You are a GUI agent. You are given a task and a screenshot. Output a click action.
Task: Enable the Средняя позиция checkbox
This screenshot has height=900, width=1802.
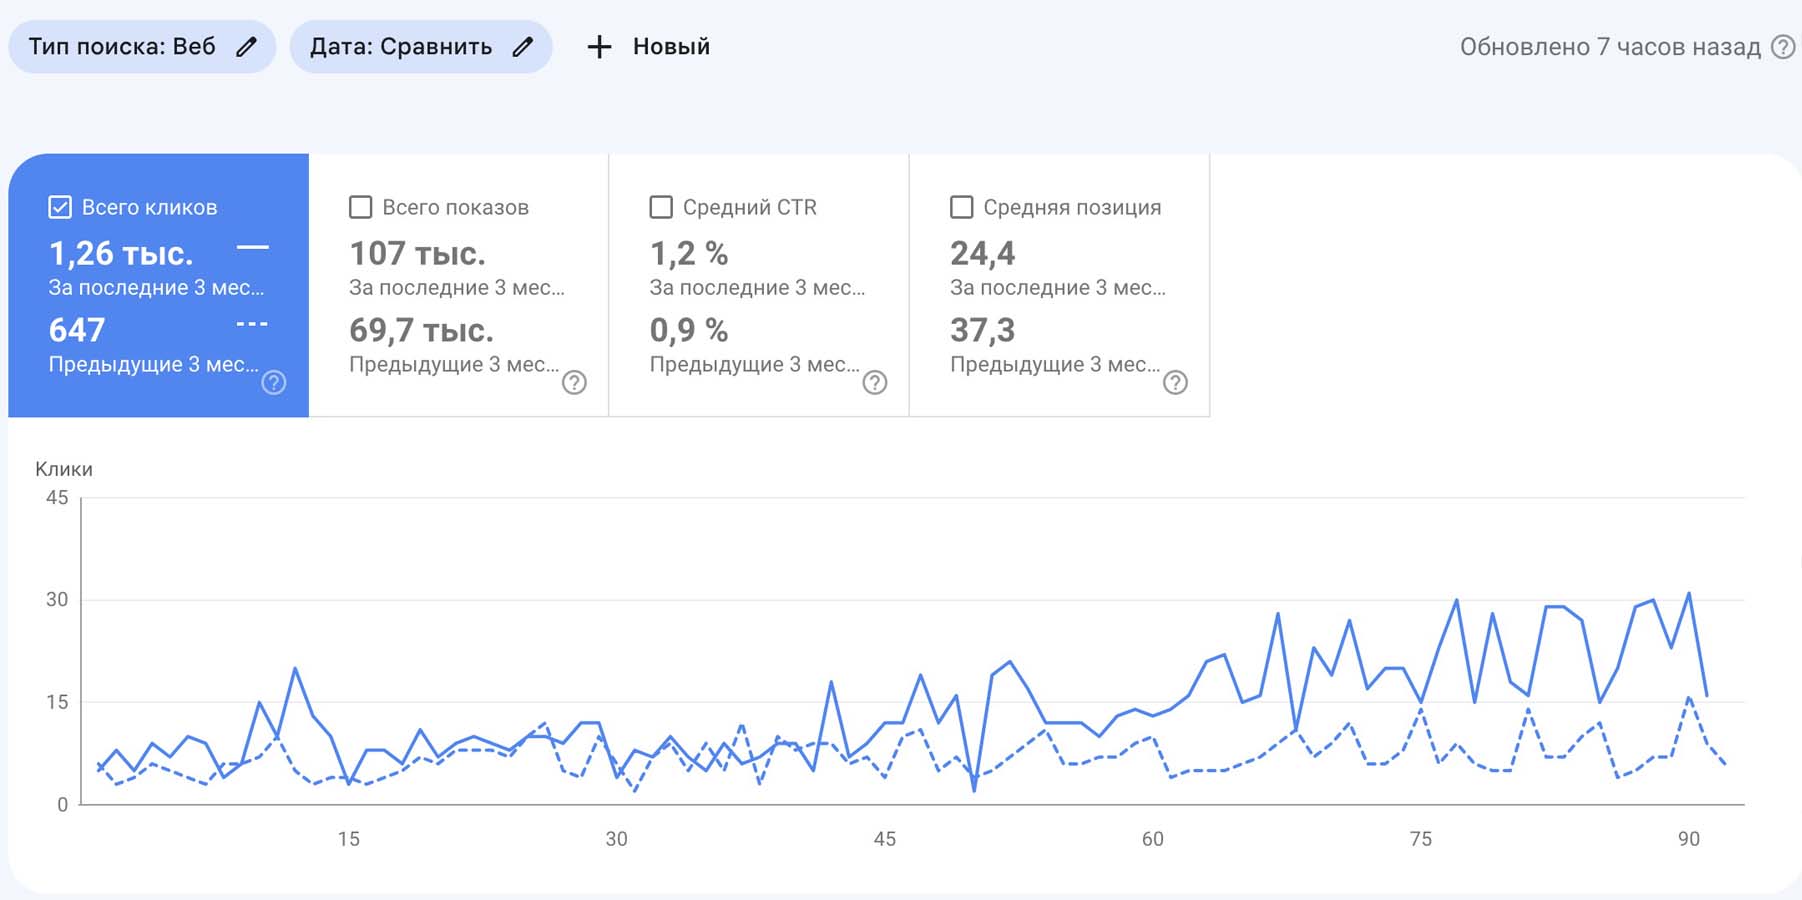point(961,207)
